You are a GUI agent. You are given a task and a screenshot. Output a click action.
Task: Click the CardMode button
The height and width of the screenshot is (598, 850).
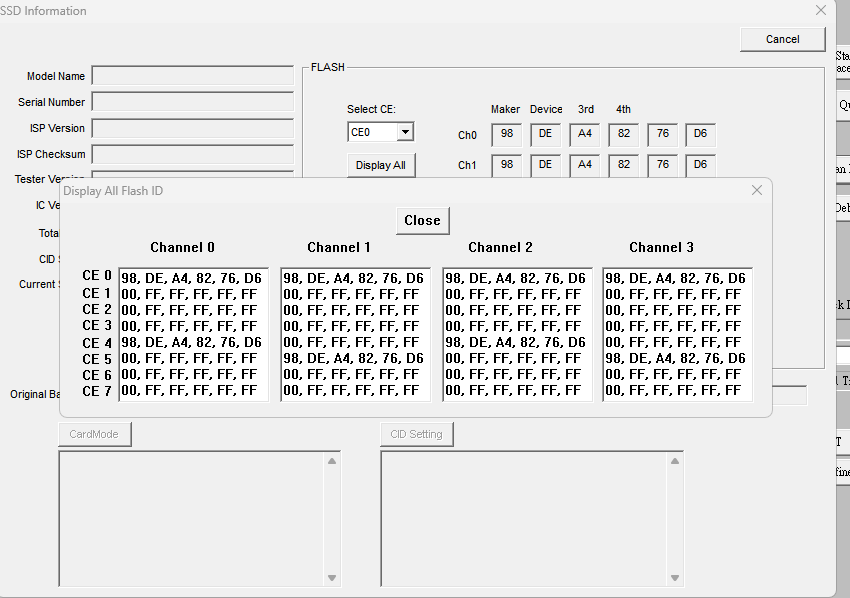(x=94, y=434)
